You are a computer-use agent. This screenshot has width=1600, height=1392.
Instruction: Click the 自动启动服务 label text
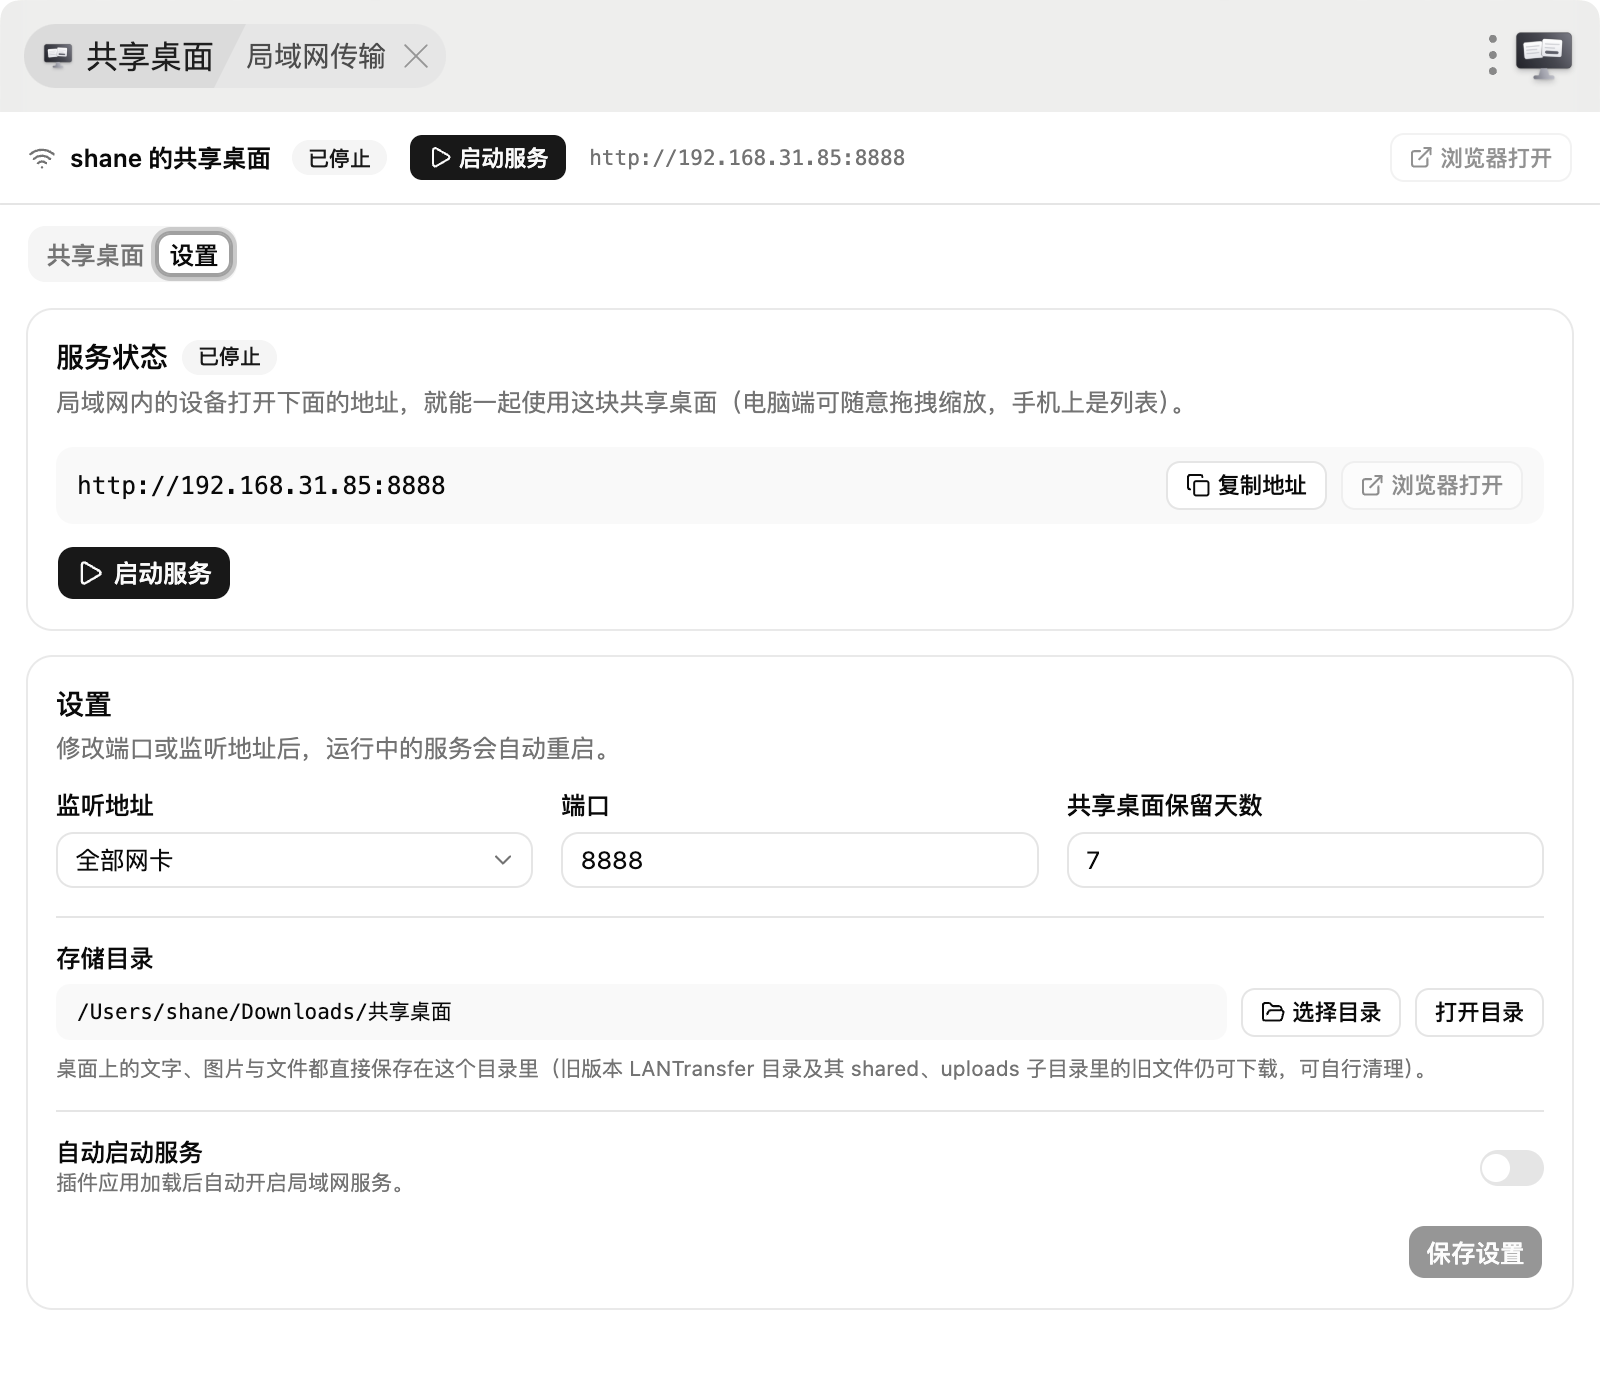[x=130, y=1152]
